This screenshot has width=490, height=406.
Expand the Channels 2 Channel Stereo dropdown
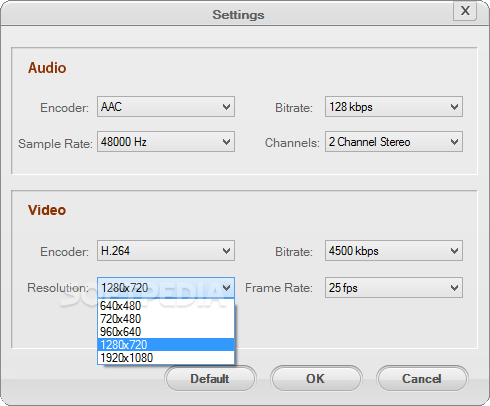(394, 142)
